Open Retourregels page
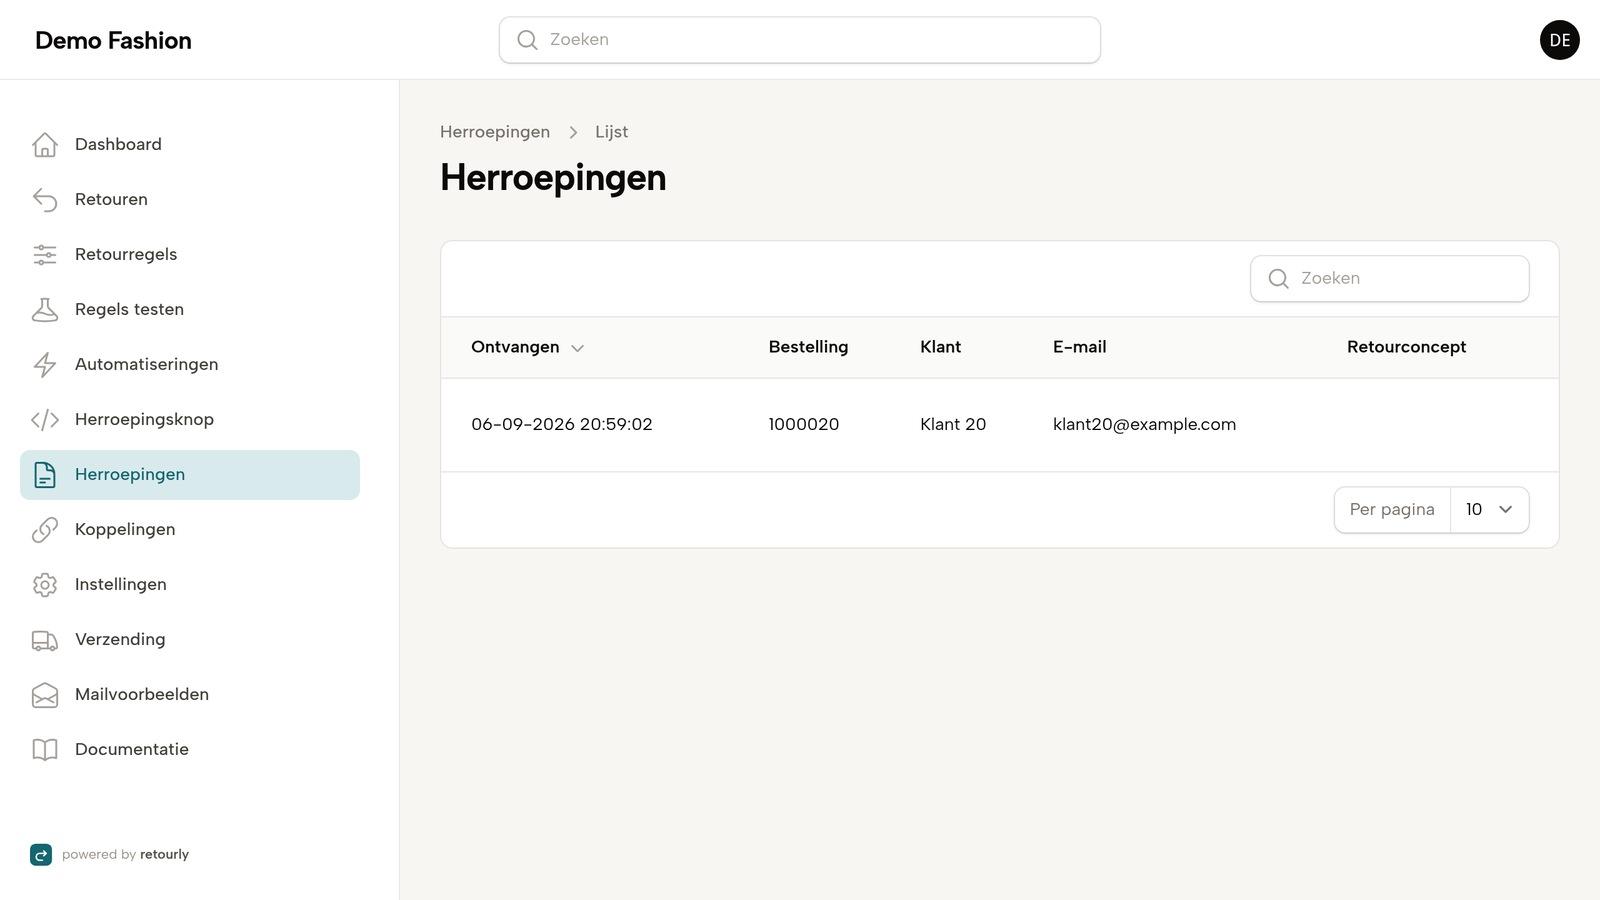The height and width of the screenshot is (900, 1600). pyautogui.click(x=190, y=255)
